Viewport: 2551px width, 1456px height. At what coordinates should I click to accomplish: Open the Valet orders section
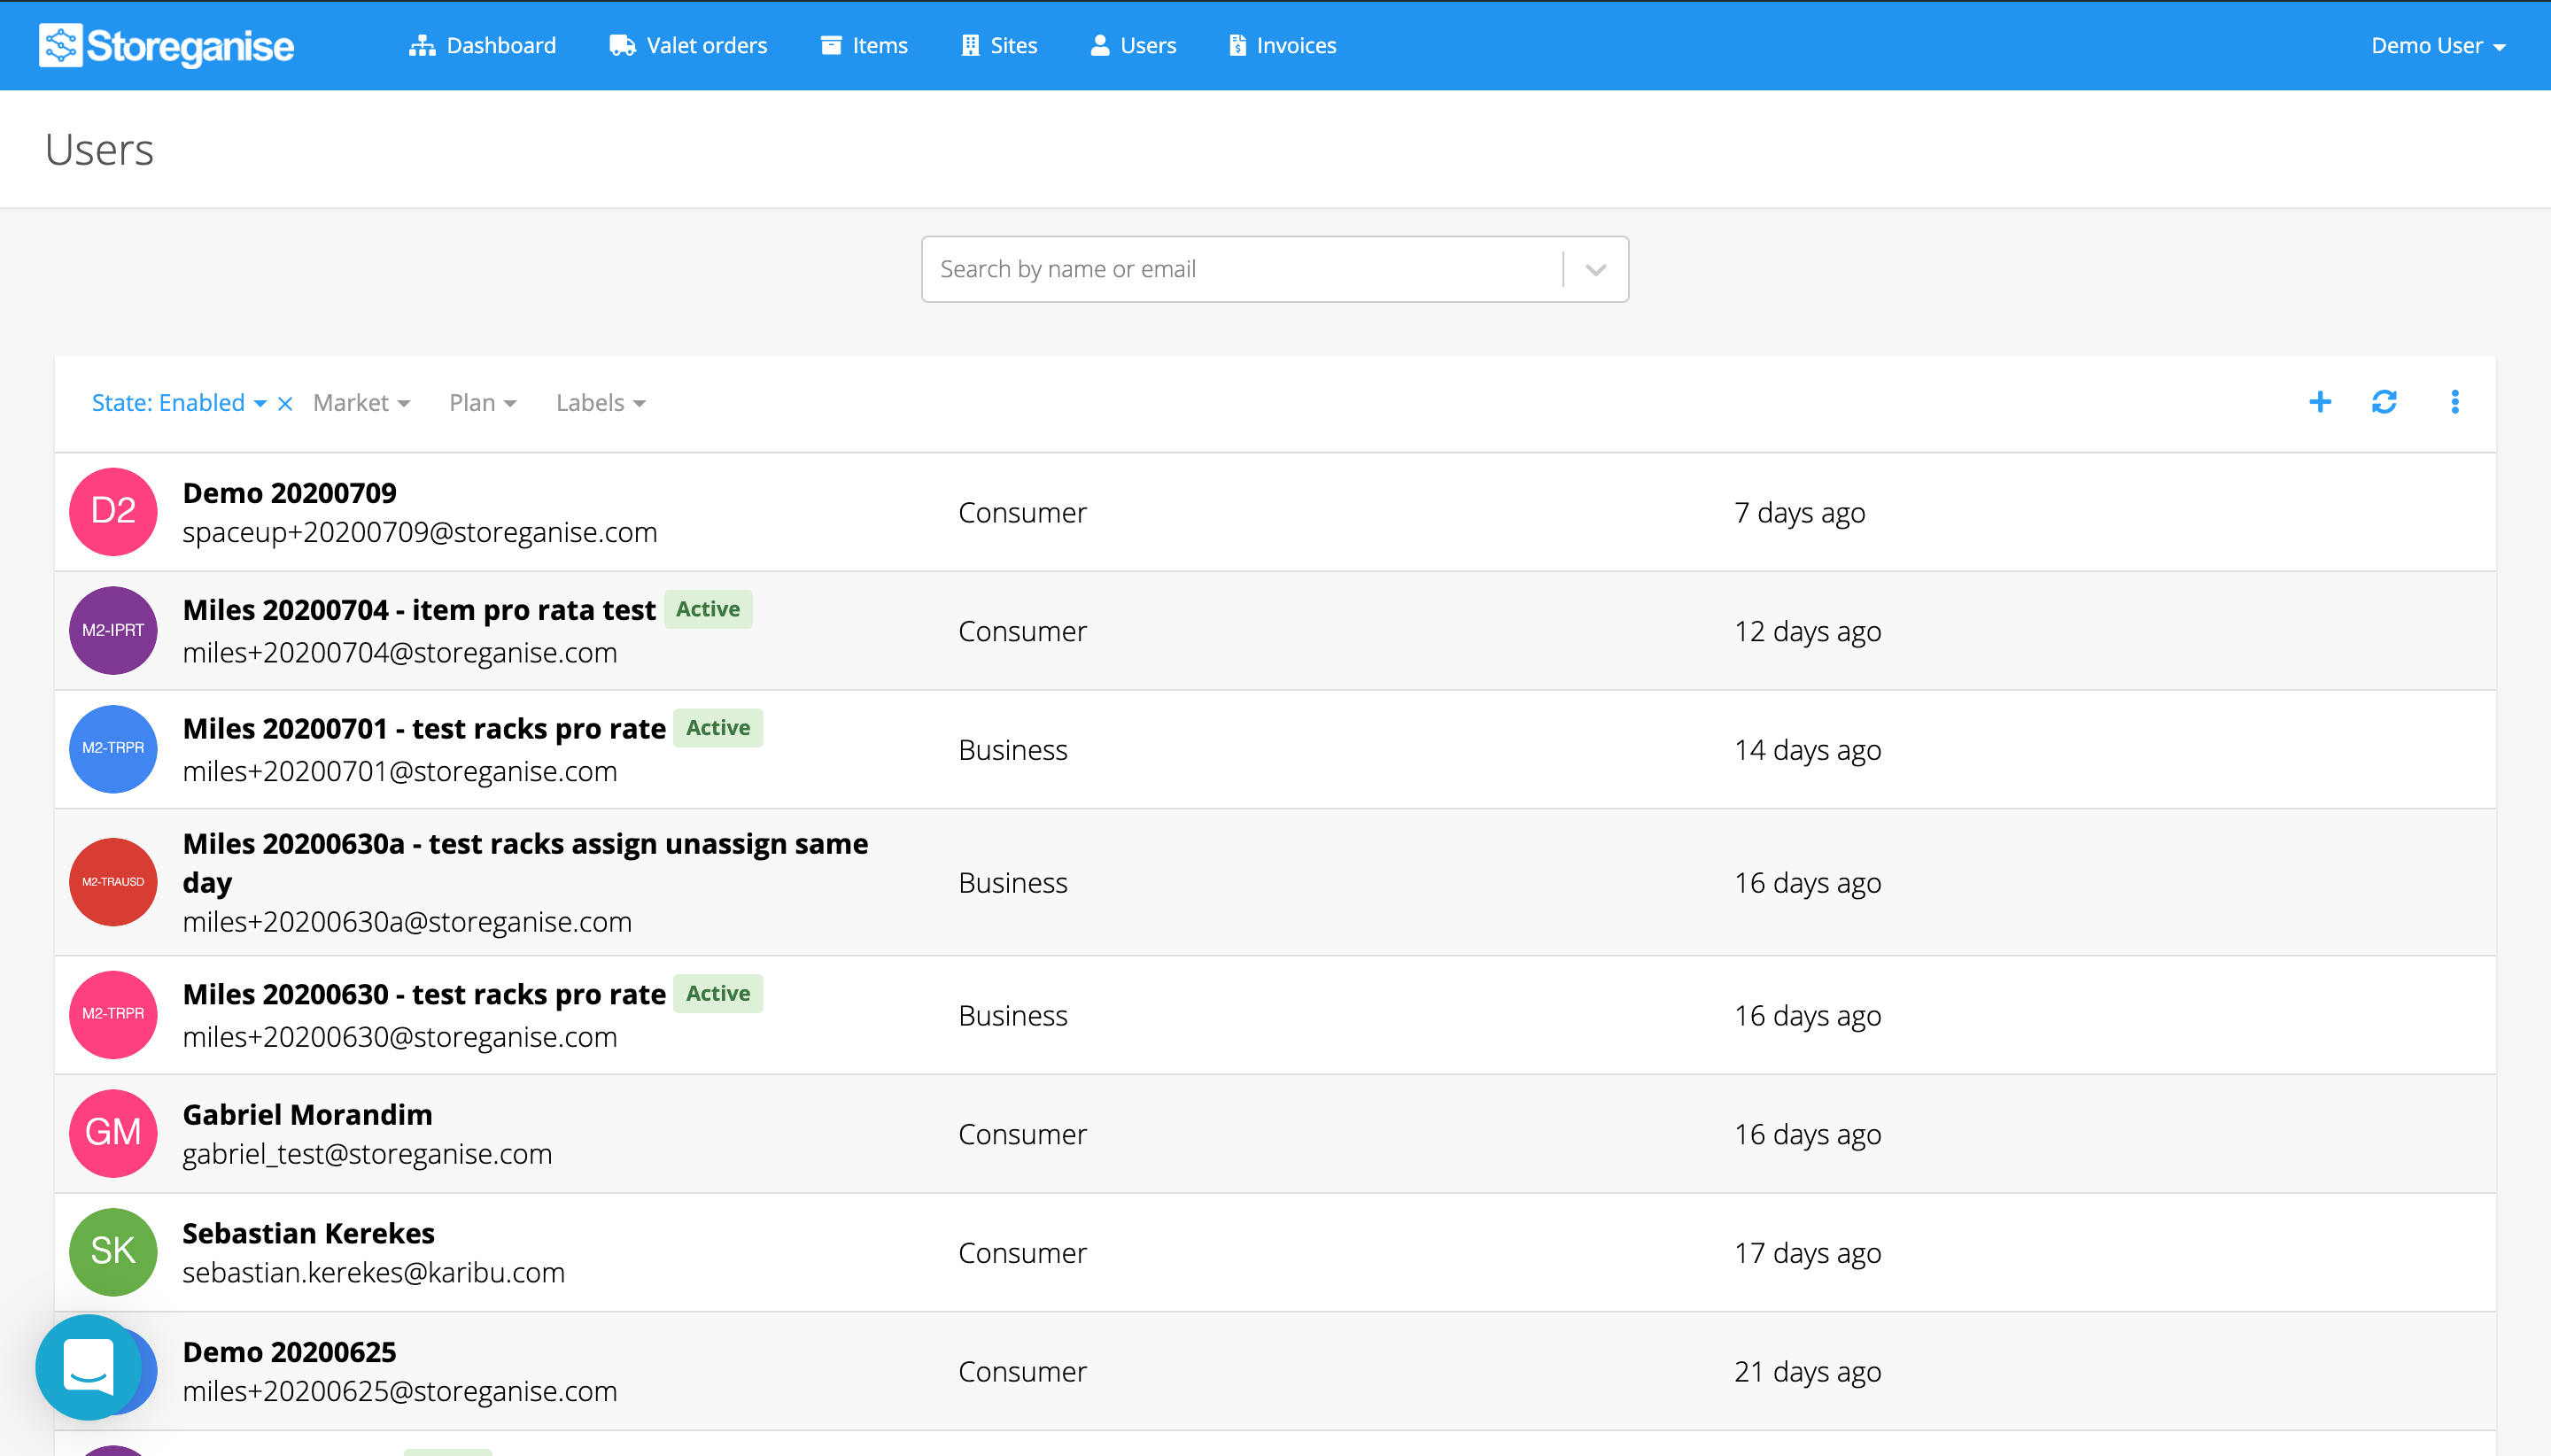pos(688,46)
